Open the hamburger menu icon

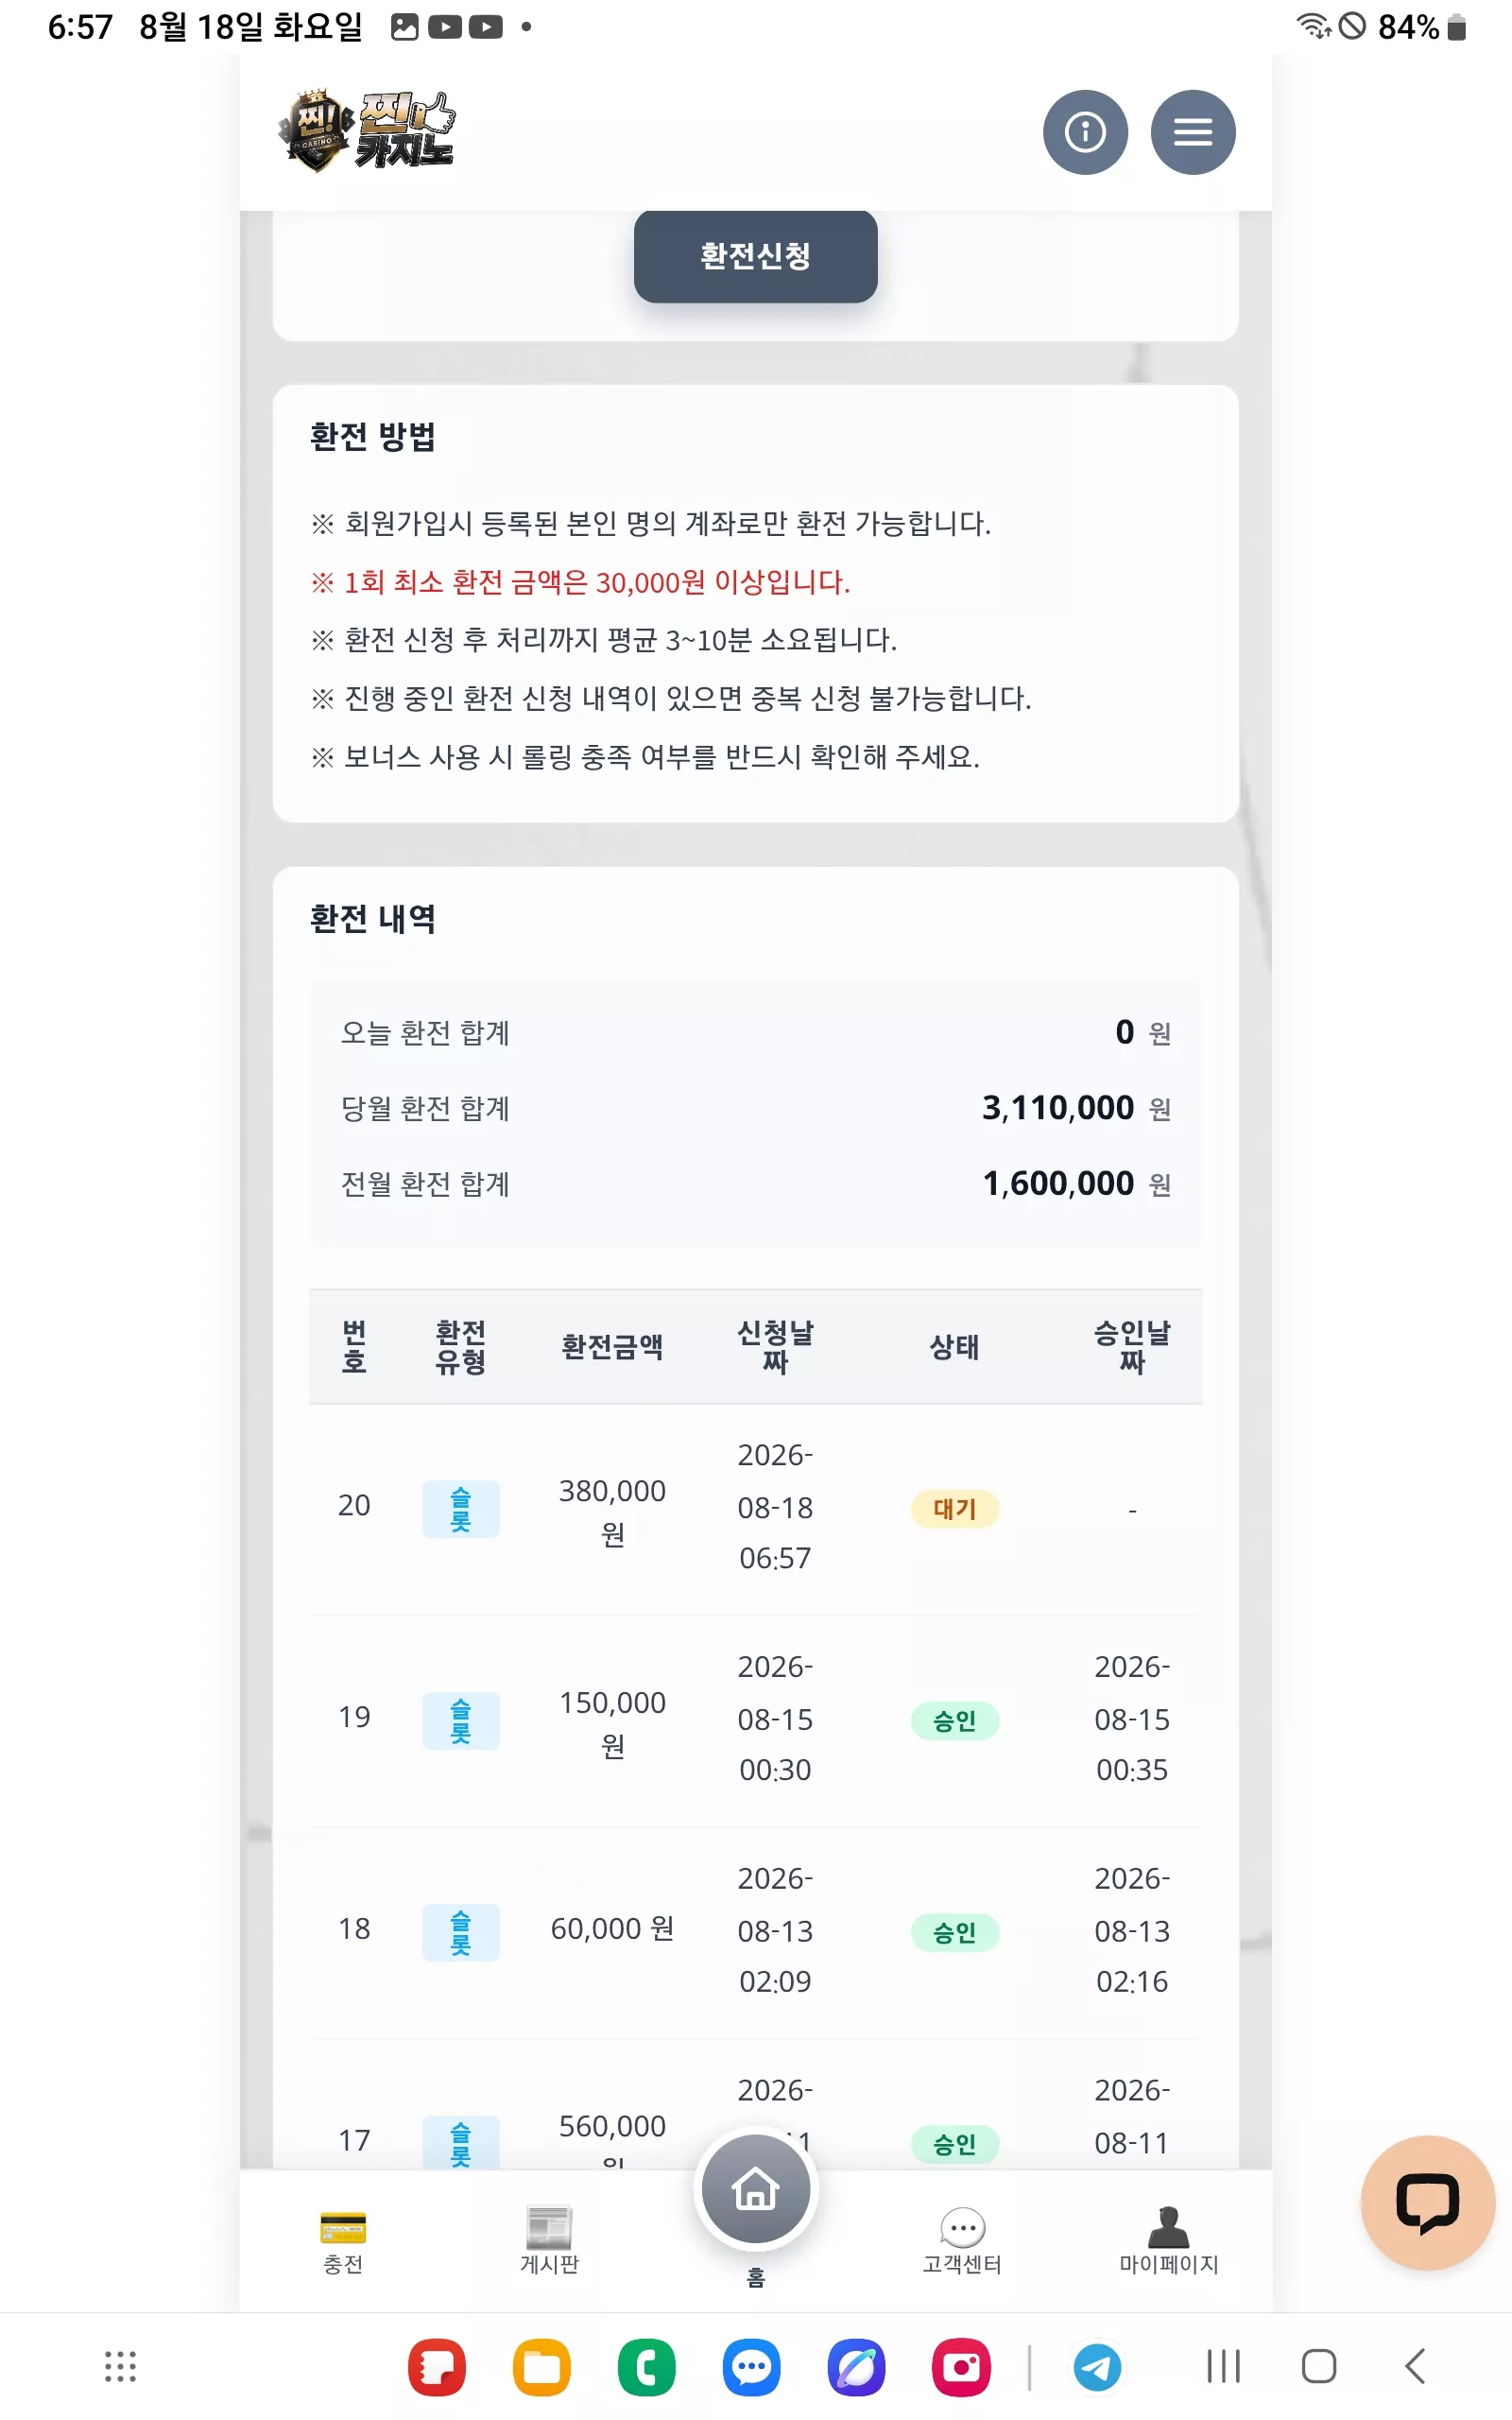pyautogui.click(x=1193, y=132)
